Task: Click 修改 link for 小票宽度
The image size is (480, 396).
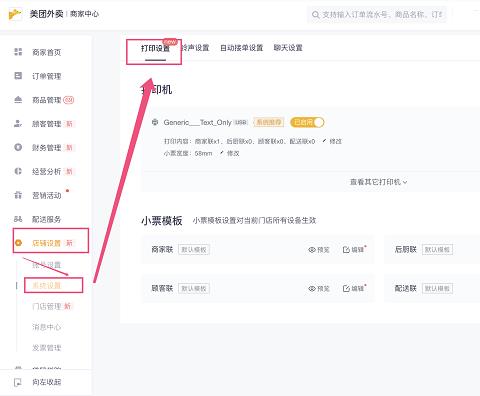Action: (233, 153)
